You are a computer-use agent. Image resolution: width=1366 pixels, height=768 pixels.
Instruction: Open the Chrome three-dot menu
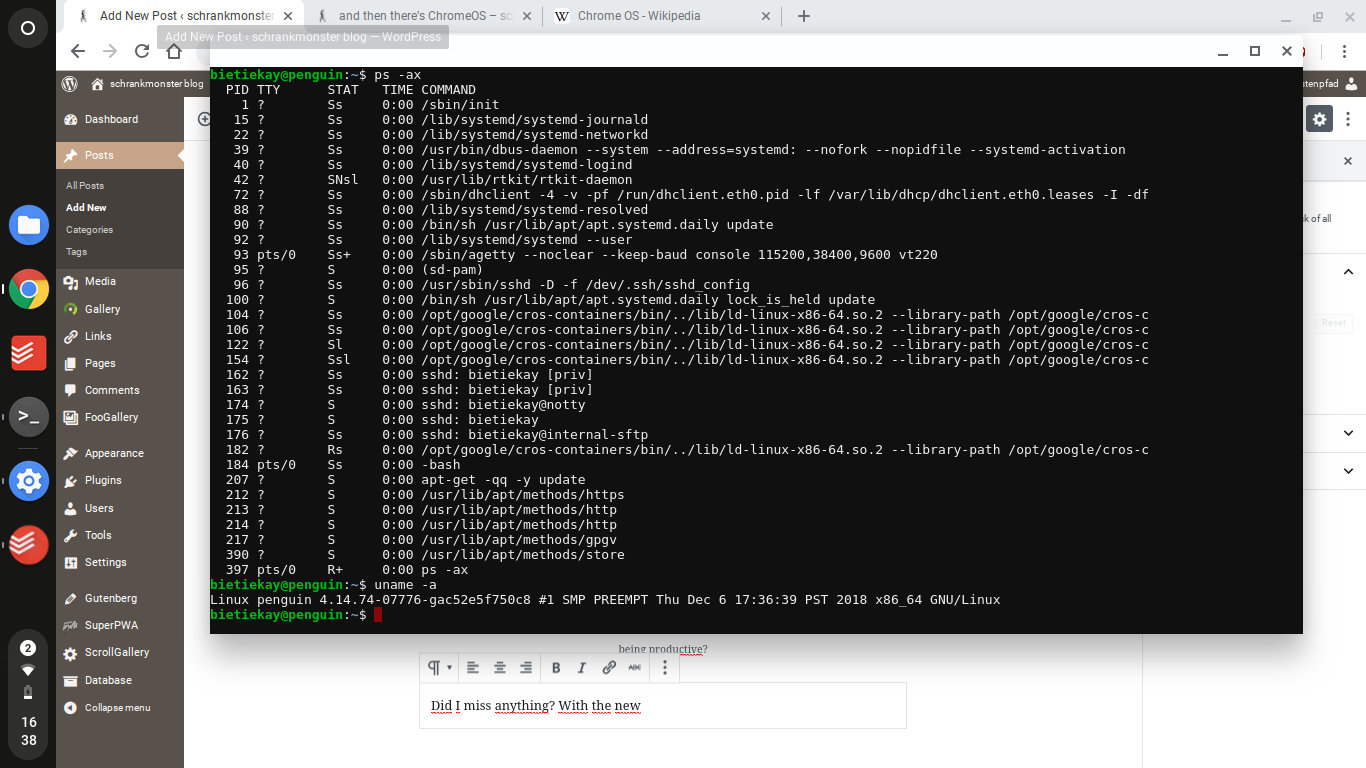(x=1346, y=51)
